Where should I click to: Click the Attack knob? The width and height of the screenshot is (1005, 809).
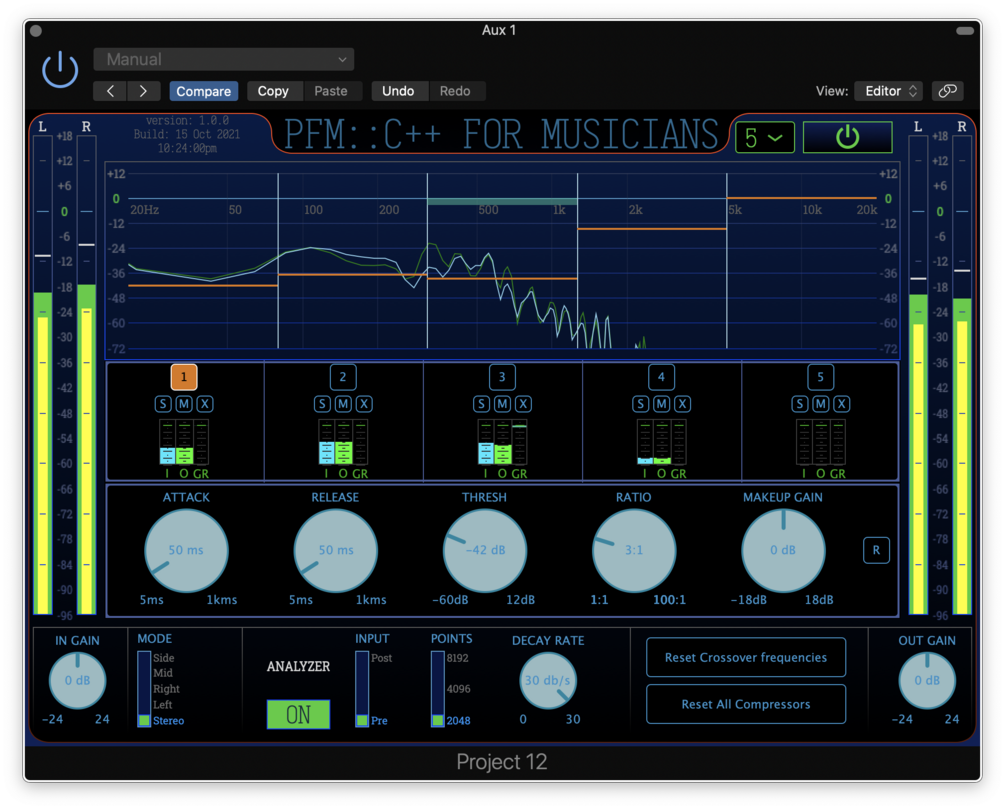coord(186,551)
